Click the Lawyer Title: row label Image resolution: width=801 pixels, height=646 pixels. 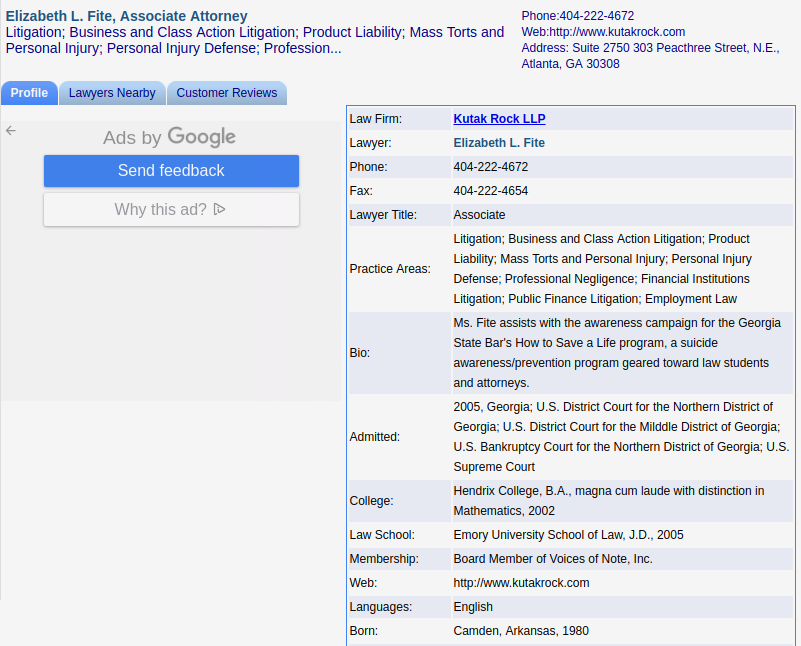pyautogui.click(x=383, y=214)
